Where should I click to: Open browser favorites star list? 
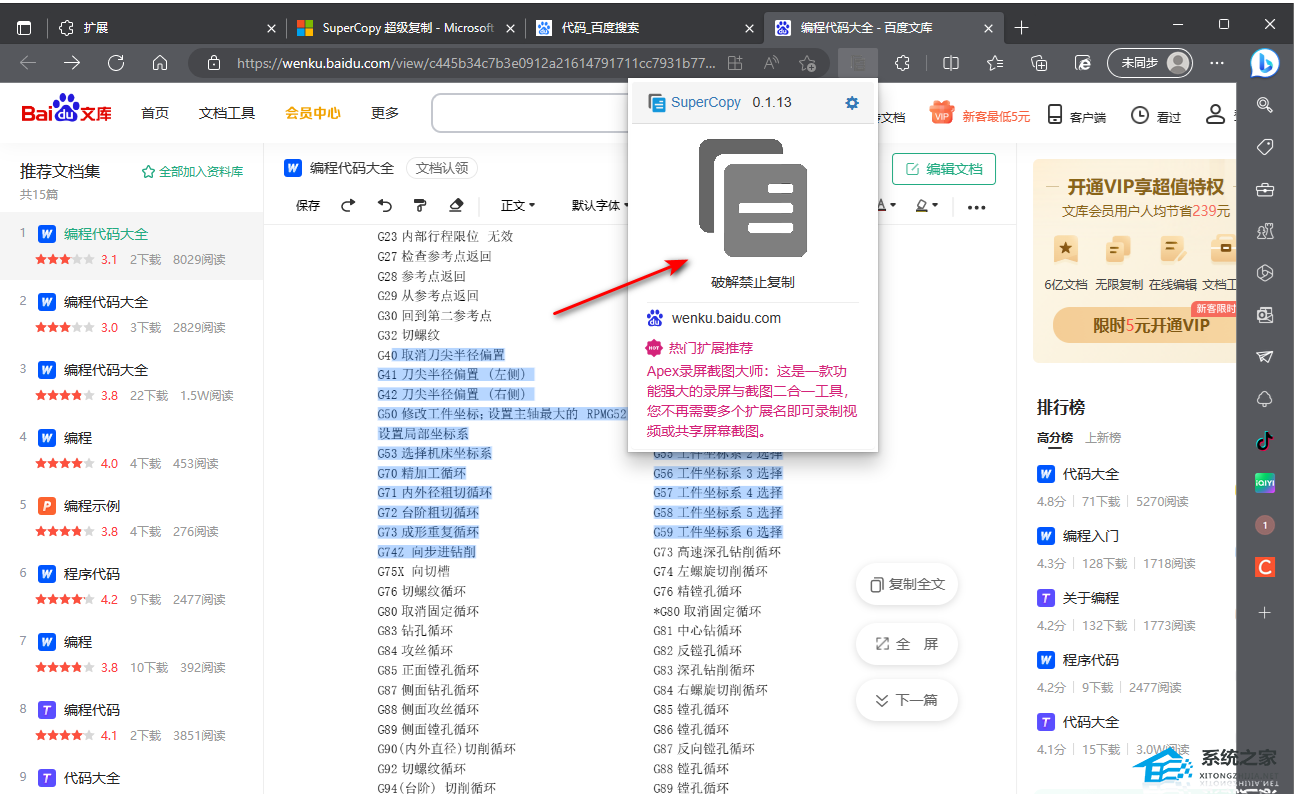pyautogui.click(x=995, y=63)
